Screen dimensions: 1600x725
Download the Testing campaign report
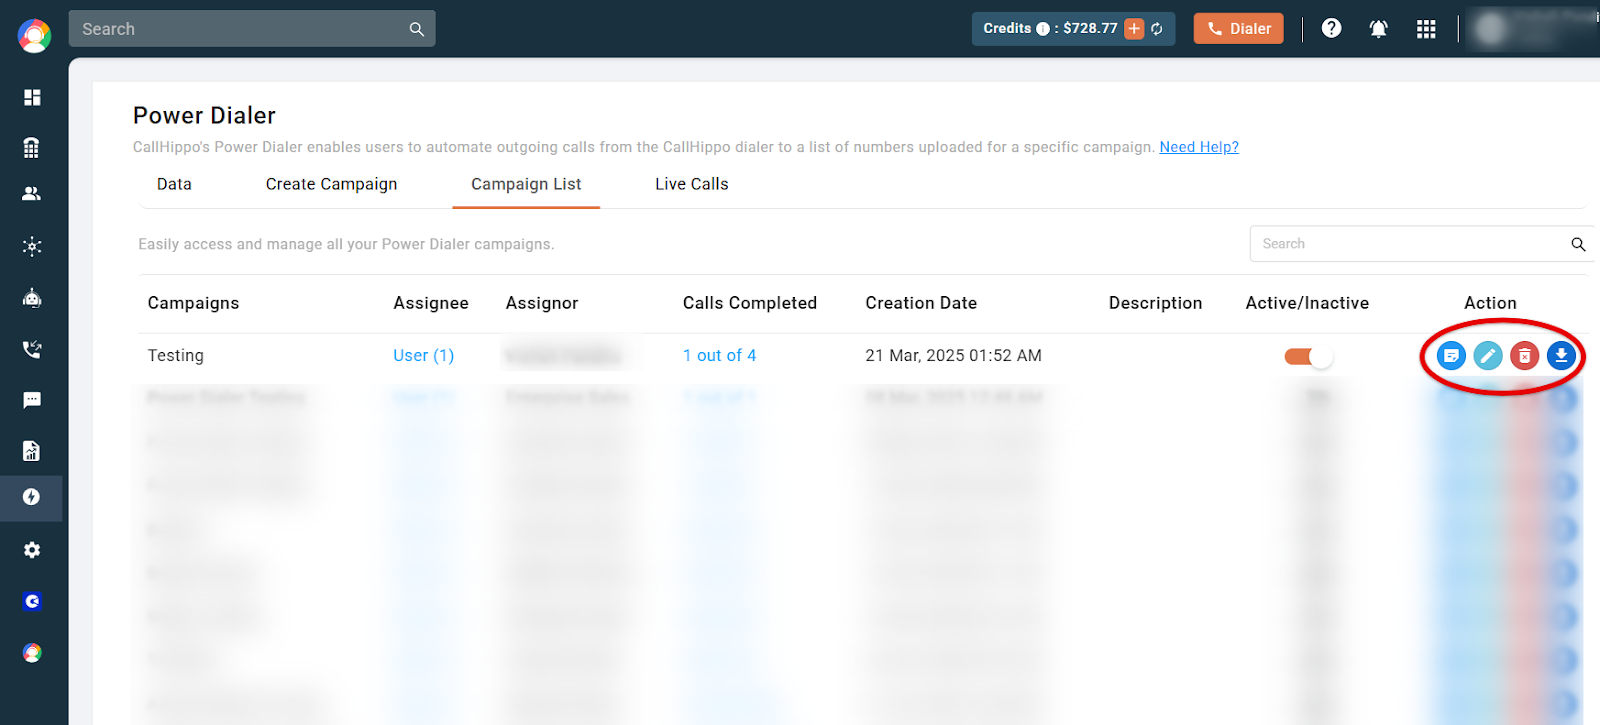(1561, 355)
